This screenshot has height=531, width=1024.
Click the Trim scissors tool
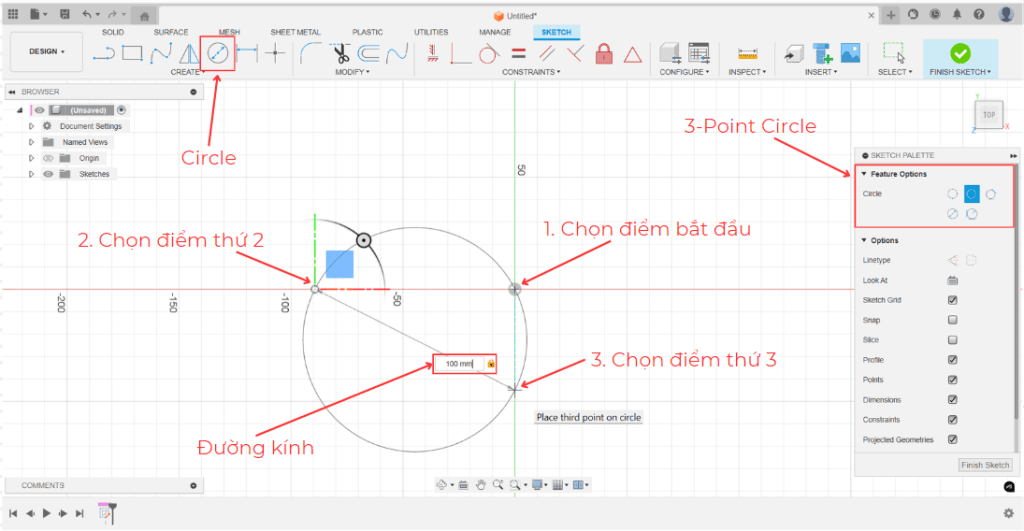point(341,53)
